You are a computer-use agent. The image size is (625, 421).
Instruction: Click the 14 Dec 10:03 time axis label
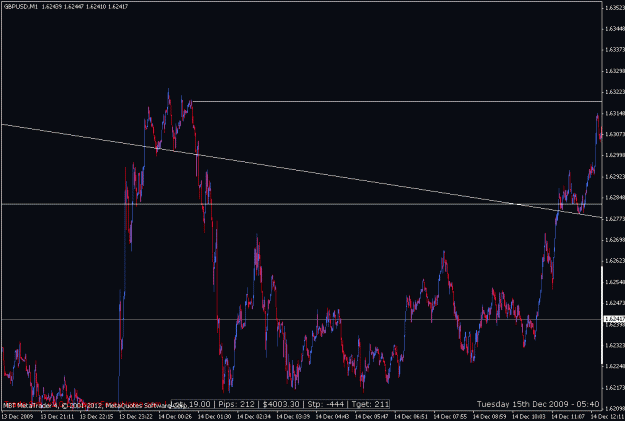(x=529, y=417)
